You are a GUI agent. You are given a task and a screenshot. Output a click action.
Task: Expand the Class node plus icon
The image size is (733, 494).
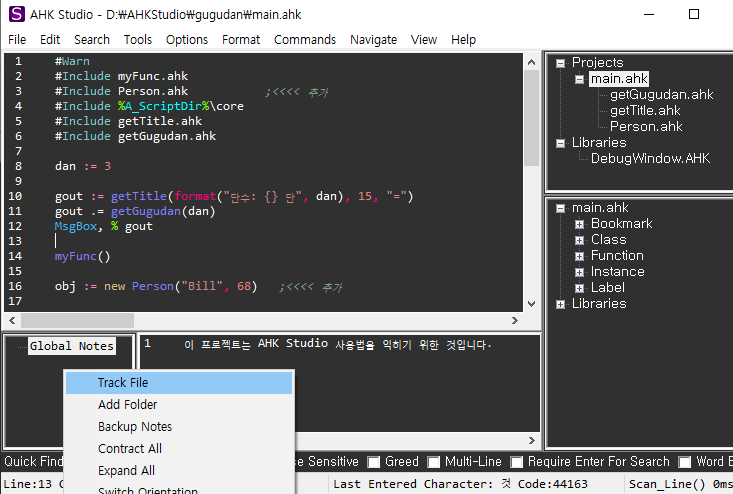point(579,240)
